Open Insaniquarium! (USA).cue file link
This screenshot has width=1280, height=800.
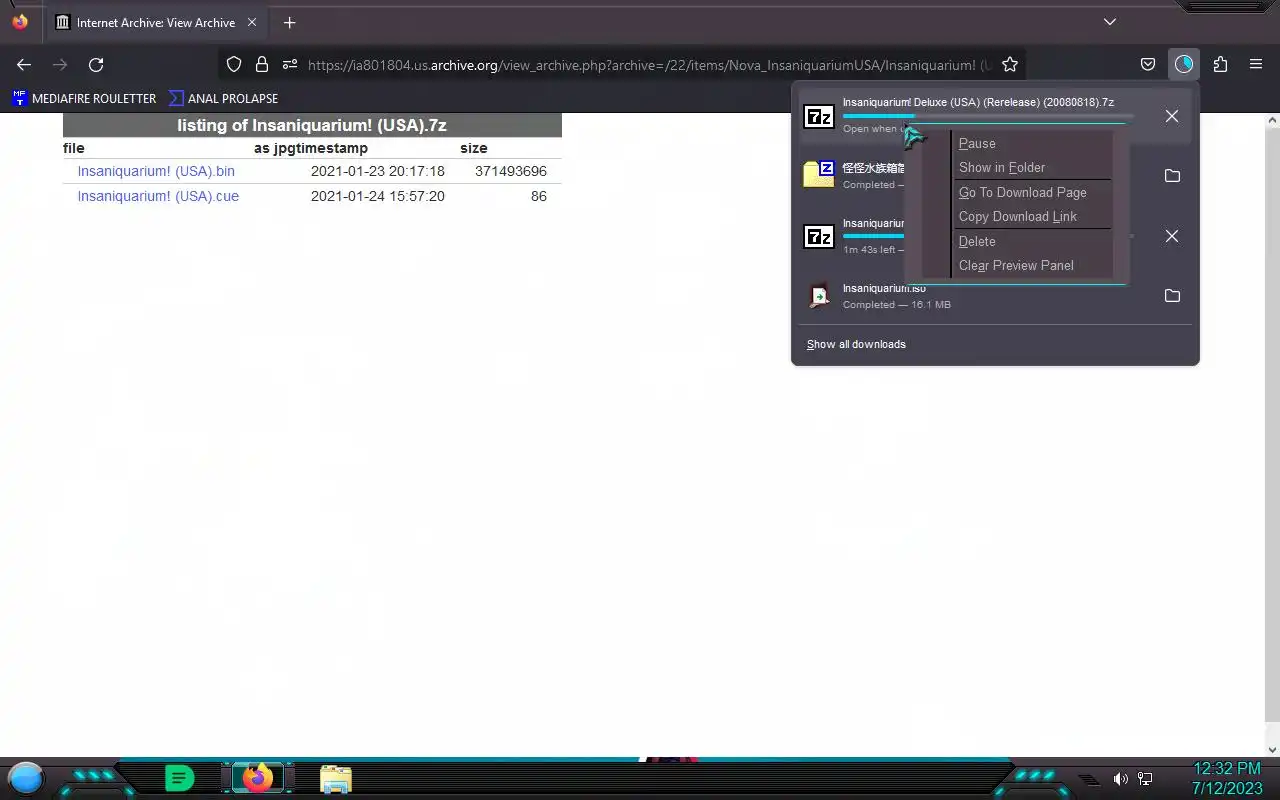158,196
